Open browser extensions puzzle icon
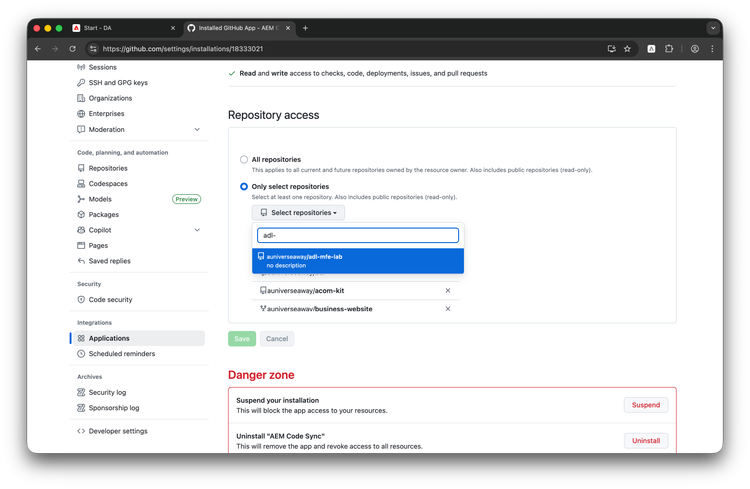This screenshot has width=750, height=489. click(x=669, y=48)
